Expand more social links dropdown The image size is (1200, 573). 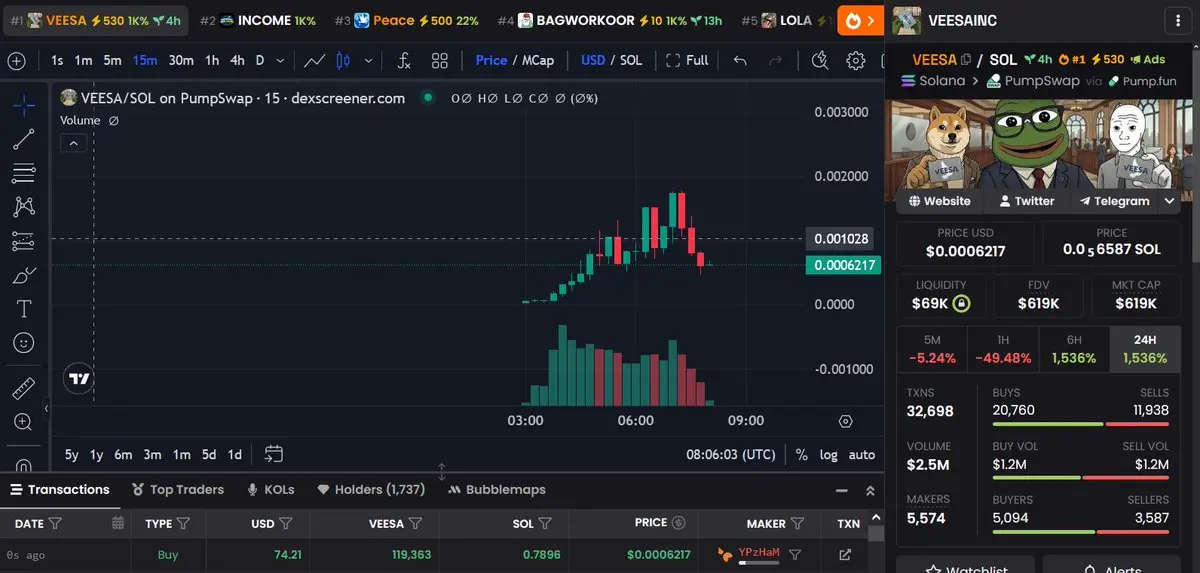1169,201
